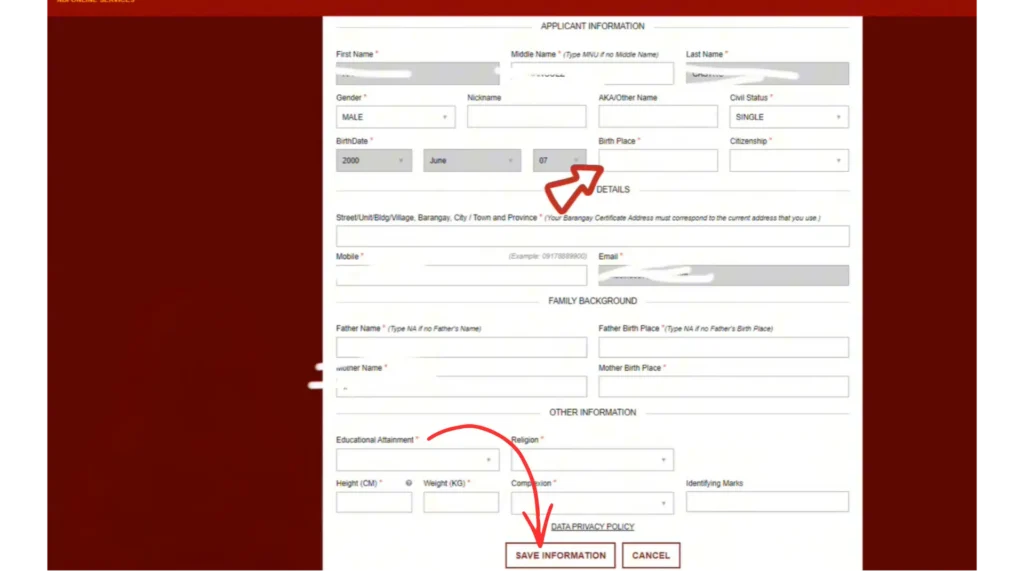Click the Mobile number input field

pyautogui.click(x=461, y=275)
